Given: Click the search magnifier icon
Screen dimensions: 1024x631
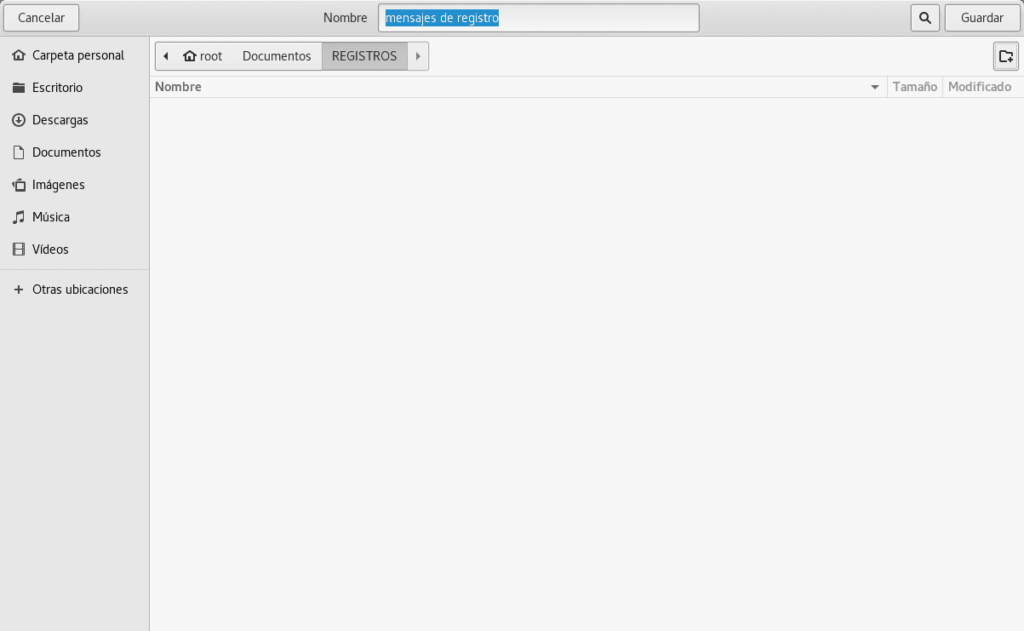Looking at the screenshot, I should coord(925,18).
